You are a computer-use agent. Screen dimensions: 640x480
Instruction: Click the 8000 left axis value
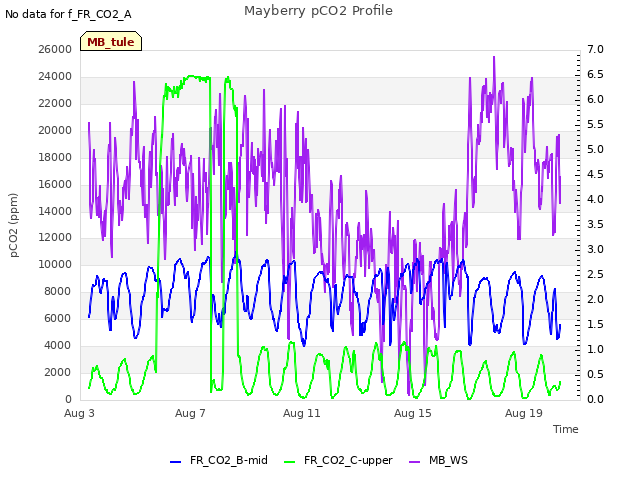[58, 291]
